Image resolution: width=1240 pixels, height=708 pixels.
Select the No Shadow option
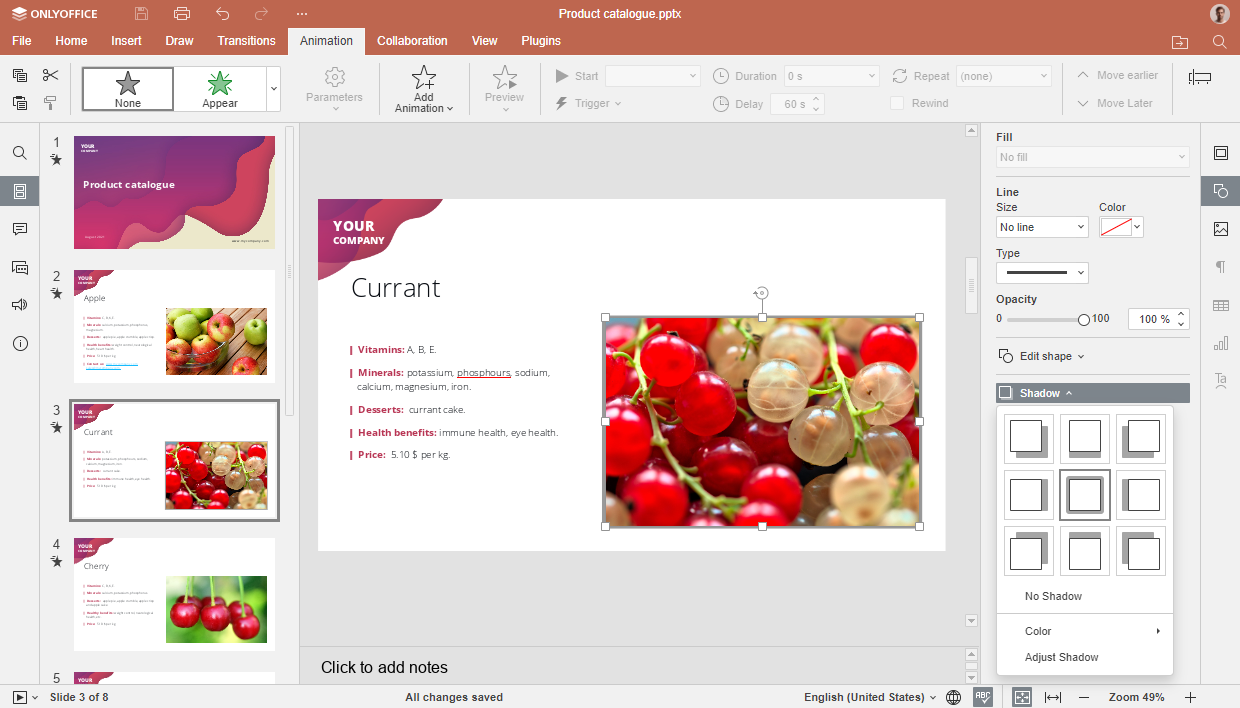tap(1053, 596)
